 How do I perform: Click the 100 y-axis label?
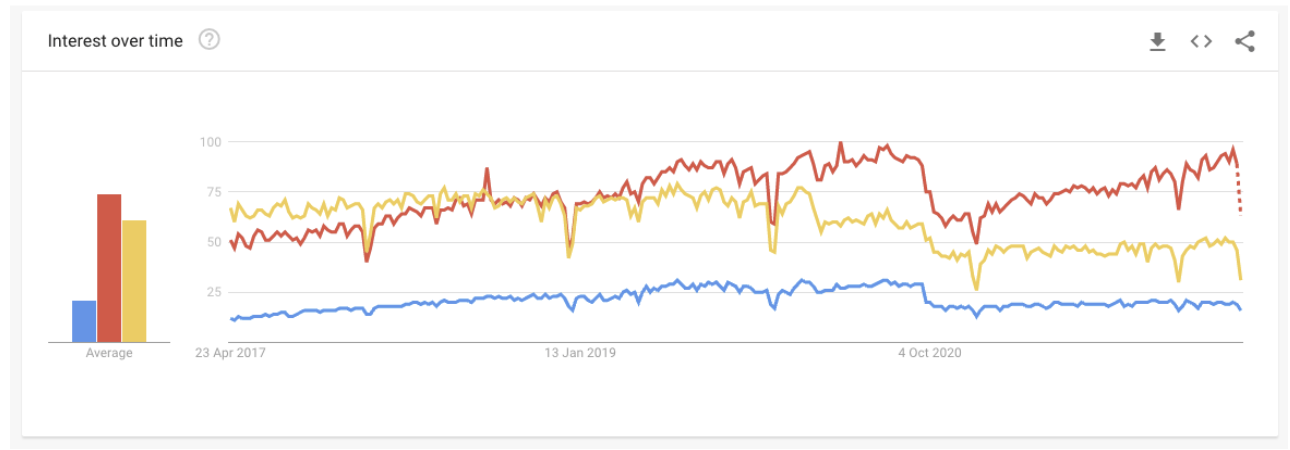(209, 142)
